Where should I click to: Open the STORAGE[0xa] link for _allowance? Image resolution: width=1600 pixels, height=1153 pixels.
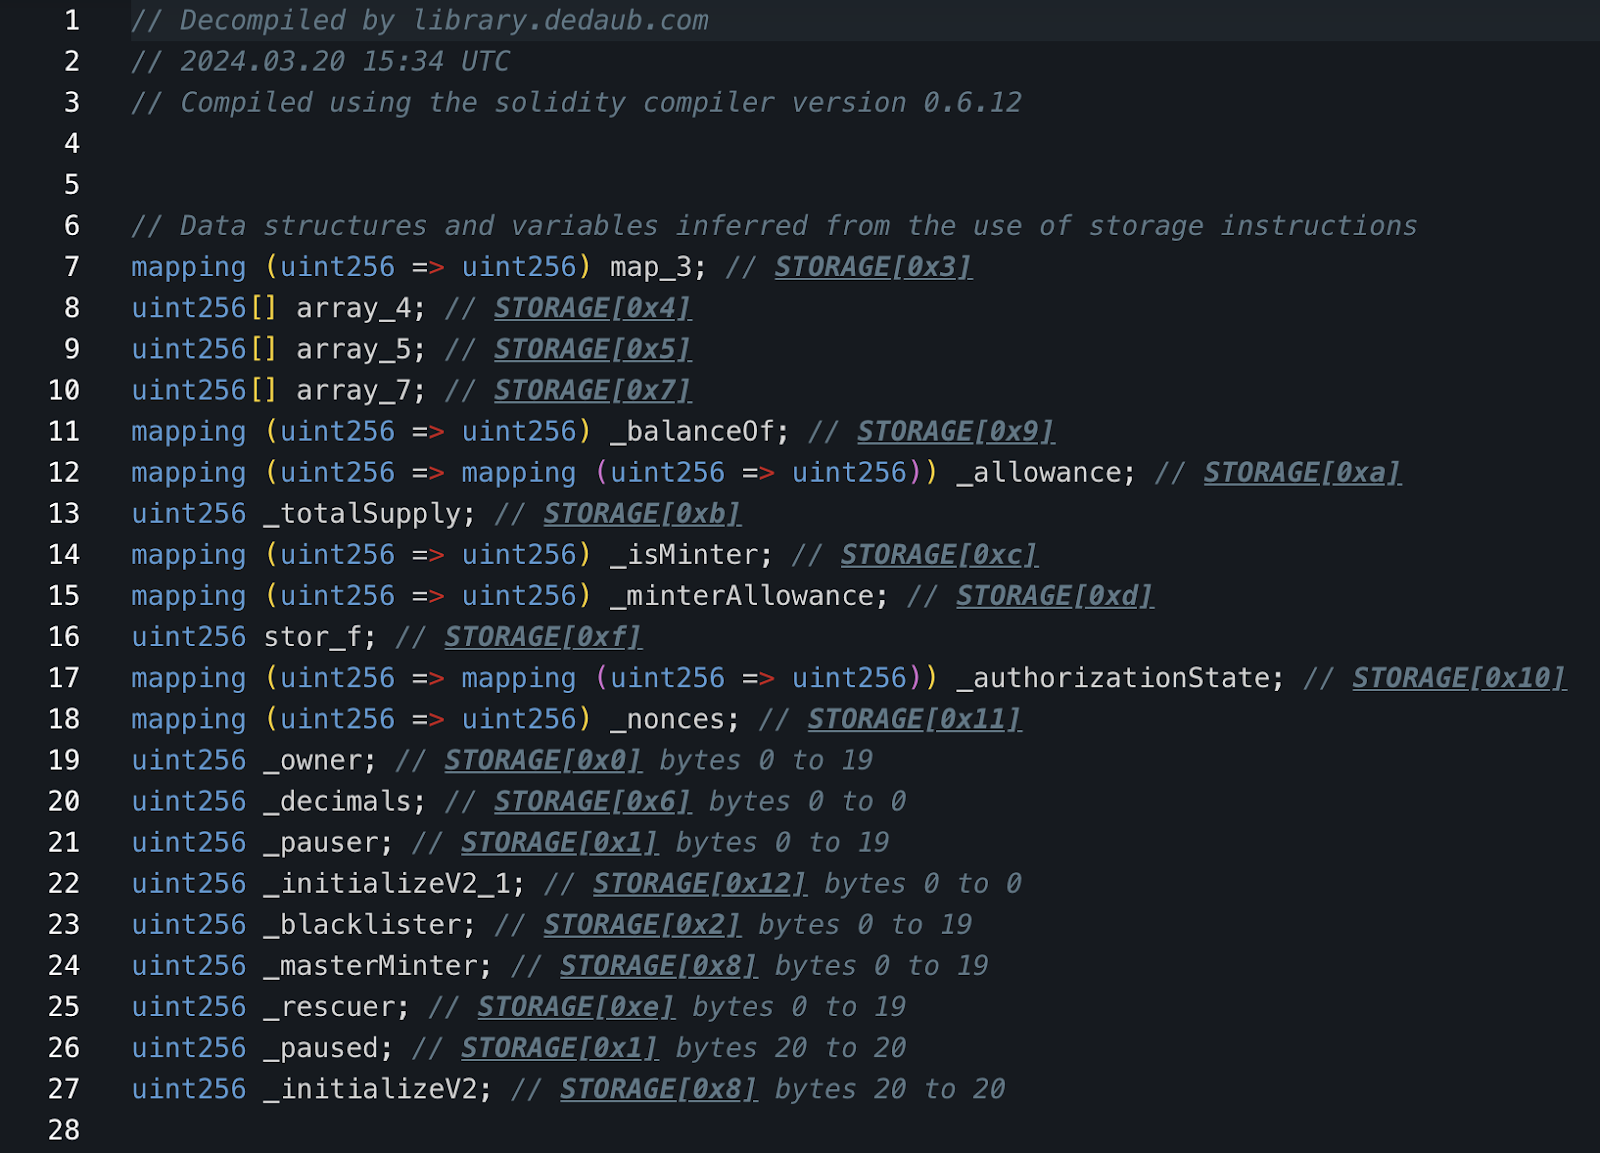(x=1302, y=472)
